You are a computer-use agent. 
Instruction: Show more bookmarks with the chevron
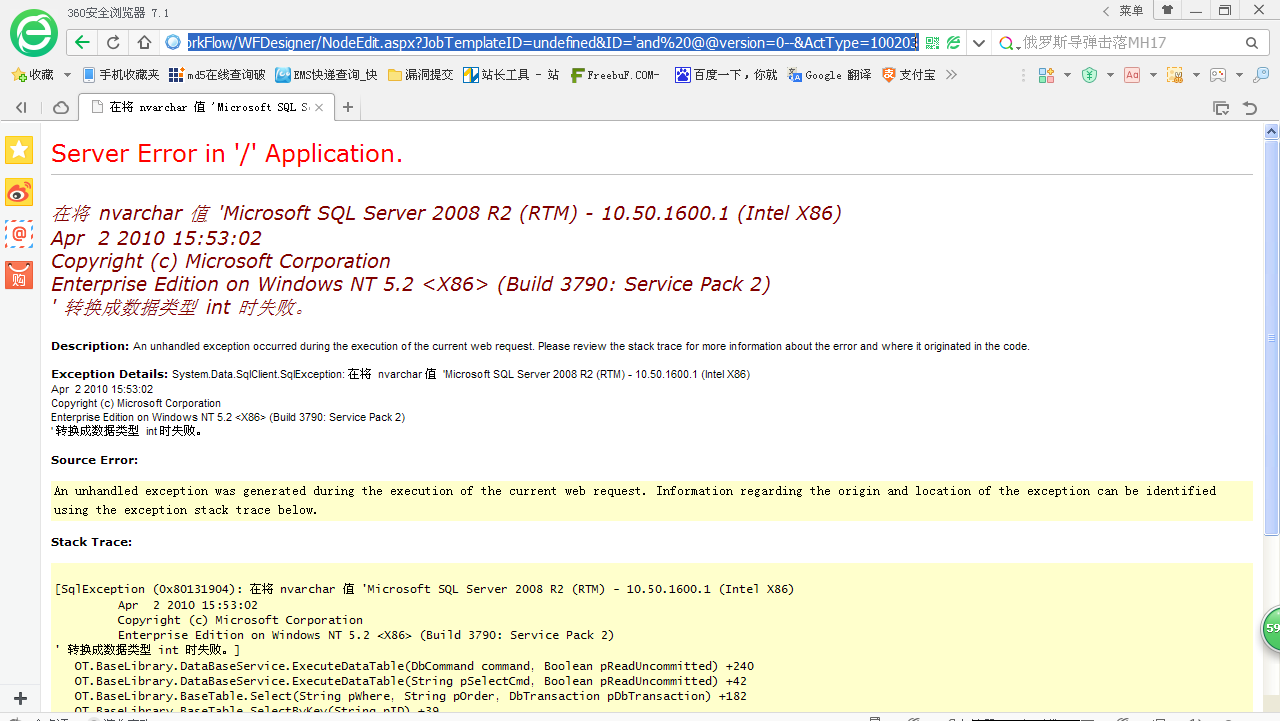tap(951, 75)
